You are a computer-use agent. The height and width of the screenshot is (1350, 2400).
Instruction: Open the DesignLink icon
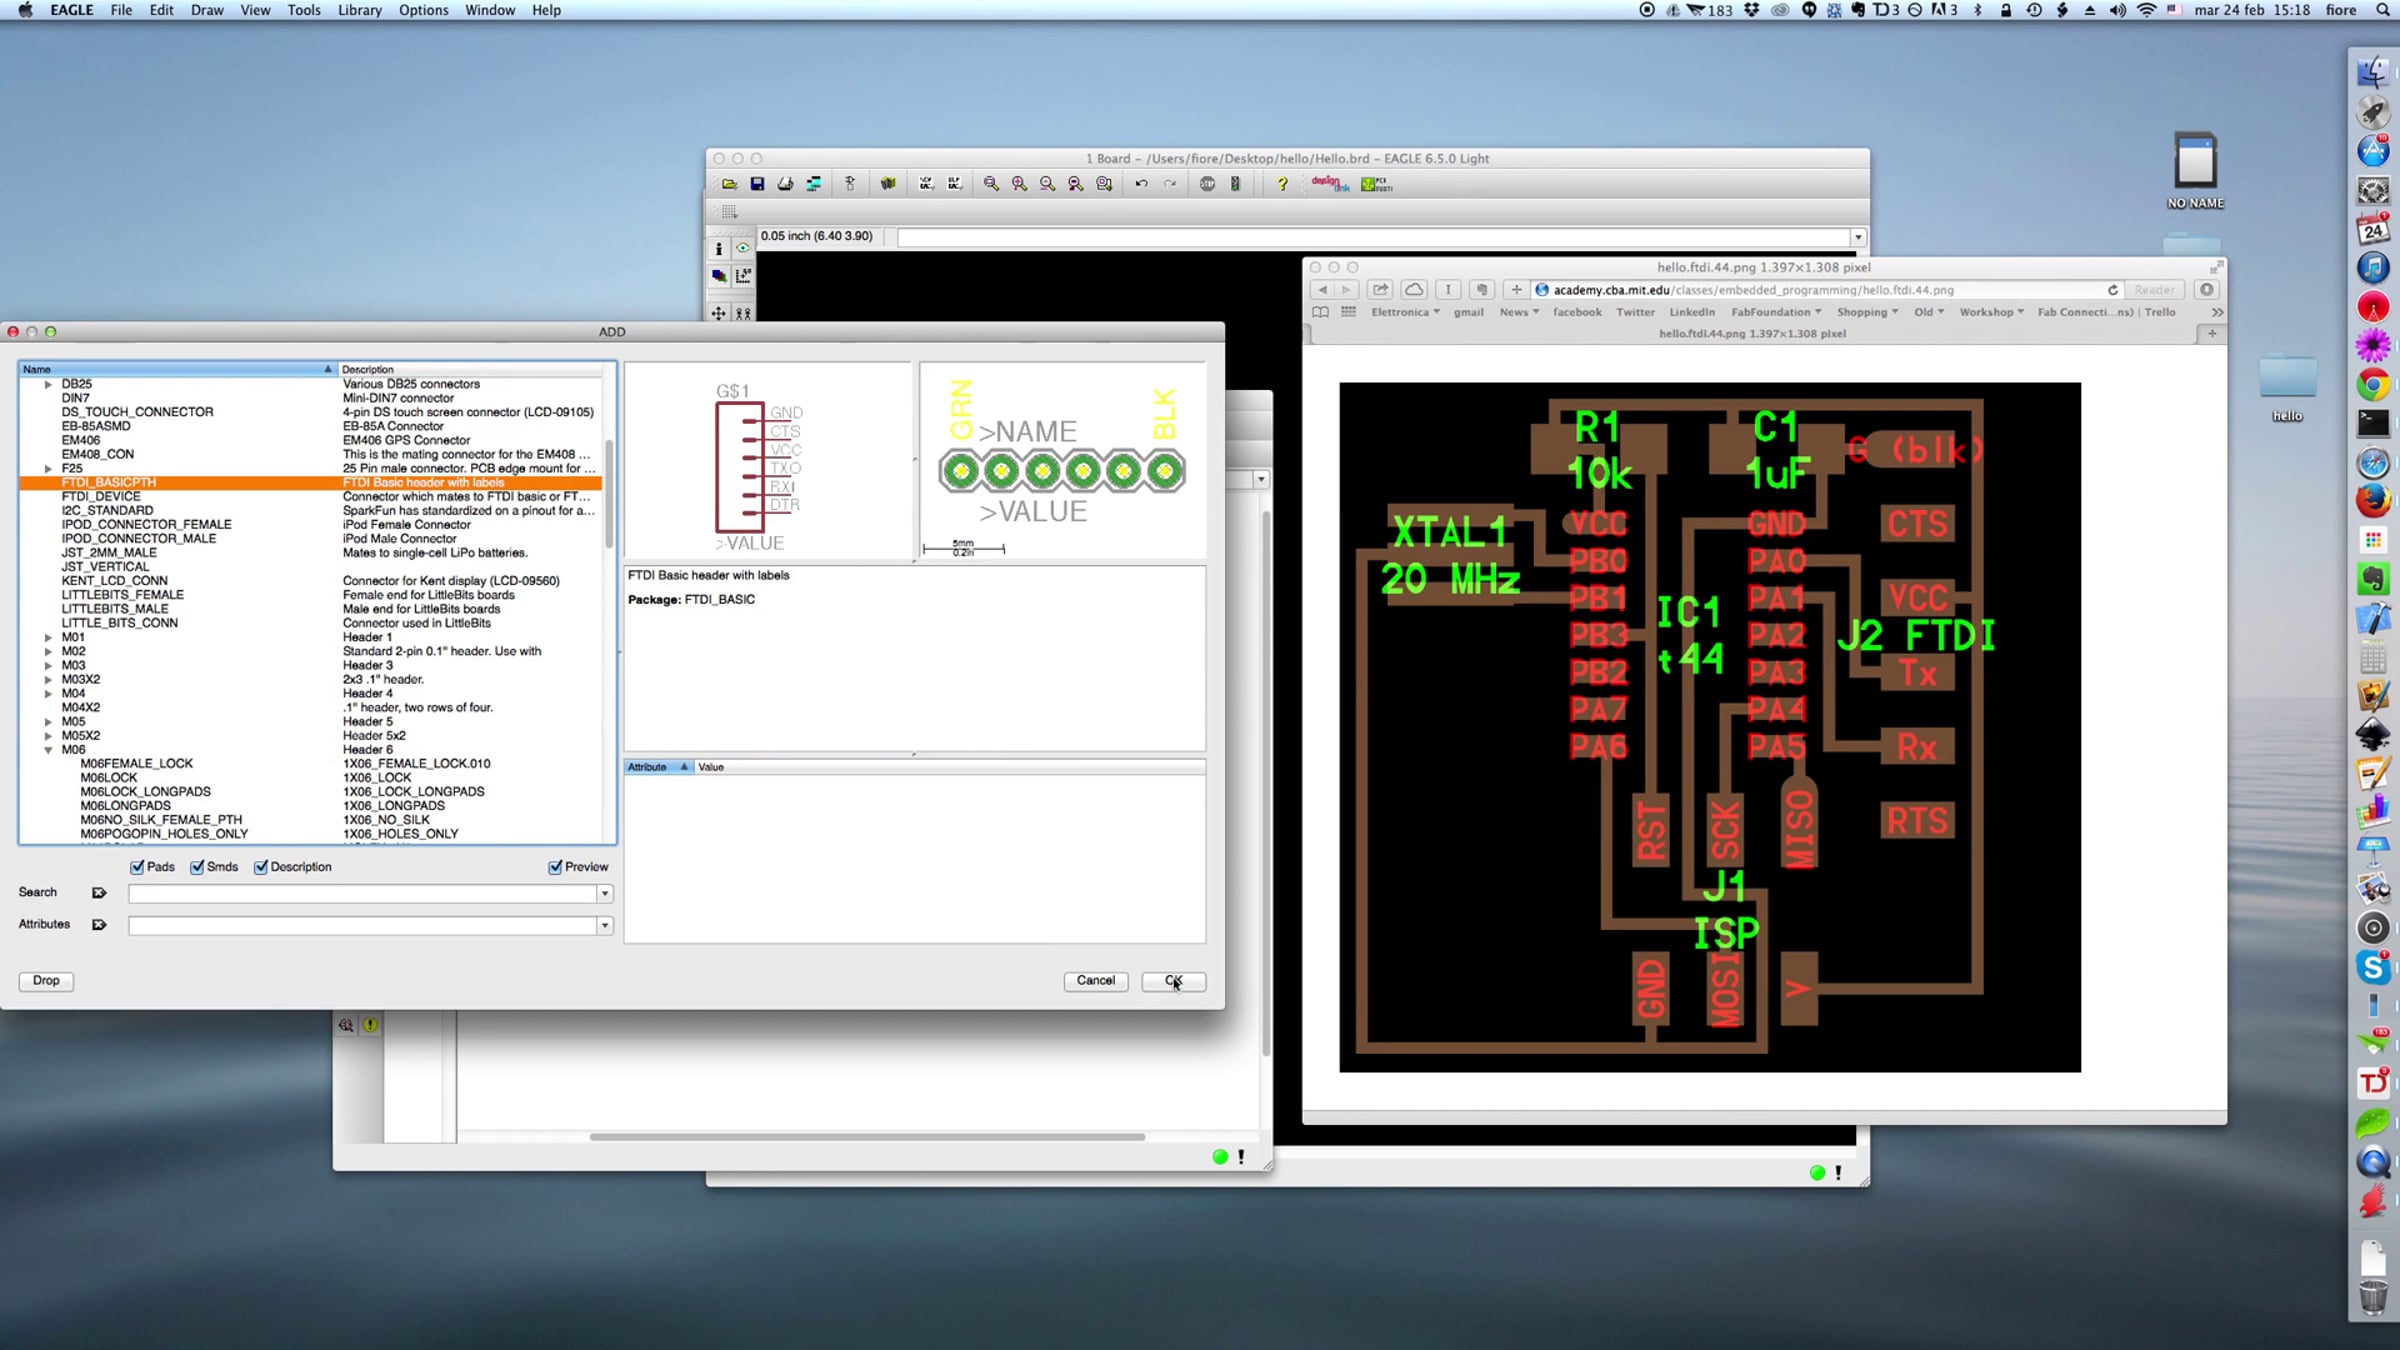(x=1330, y=184)
